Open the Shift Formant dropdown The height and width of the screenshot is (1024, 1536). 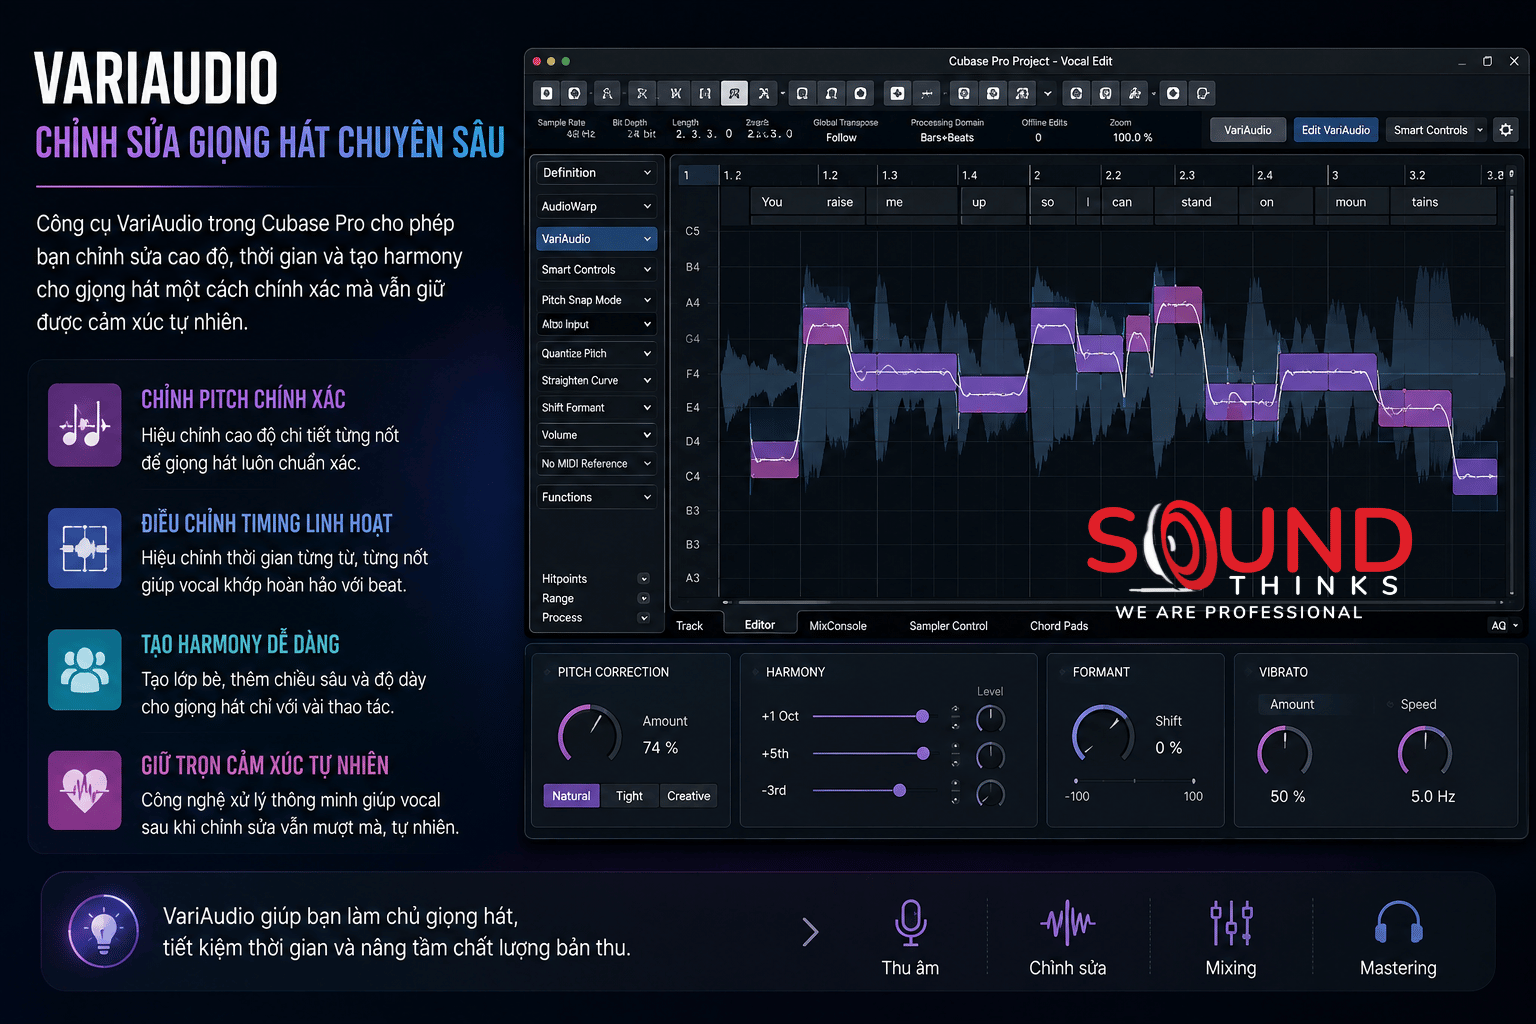597,407
